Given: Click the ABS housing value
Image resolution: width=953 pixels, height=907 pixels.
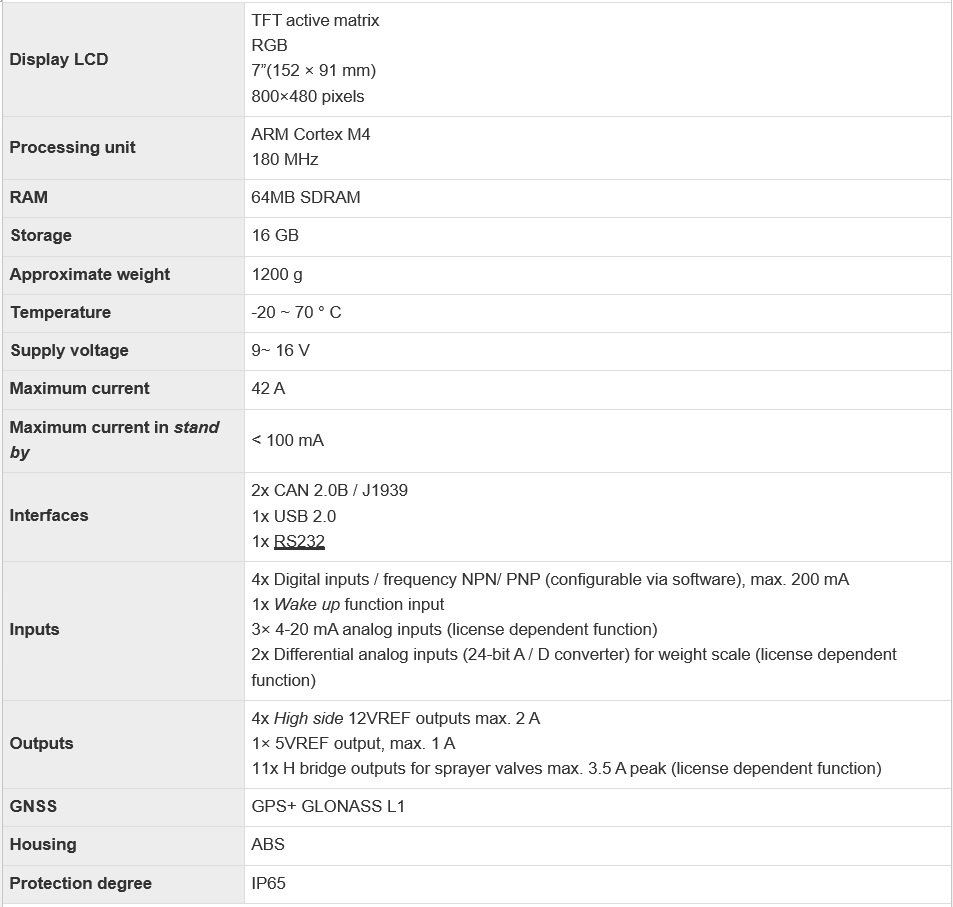Looking at the screenshot, I should (268, 844).
